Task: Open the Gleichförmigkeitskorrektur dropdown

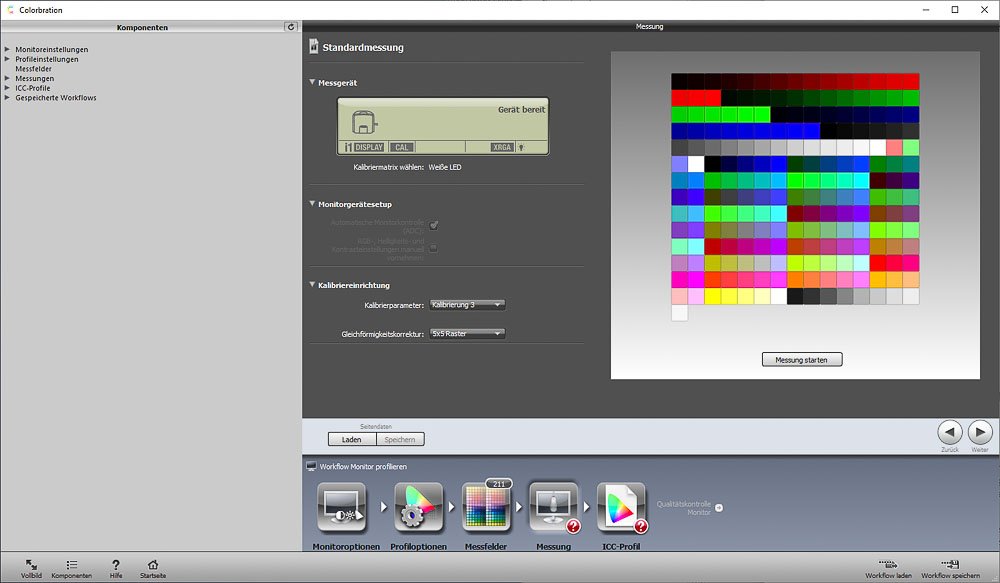Action: (467, 334)
